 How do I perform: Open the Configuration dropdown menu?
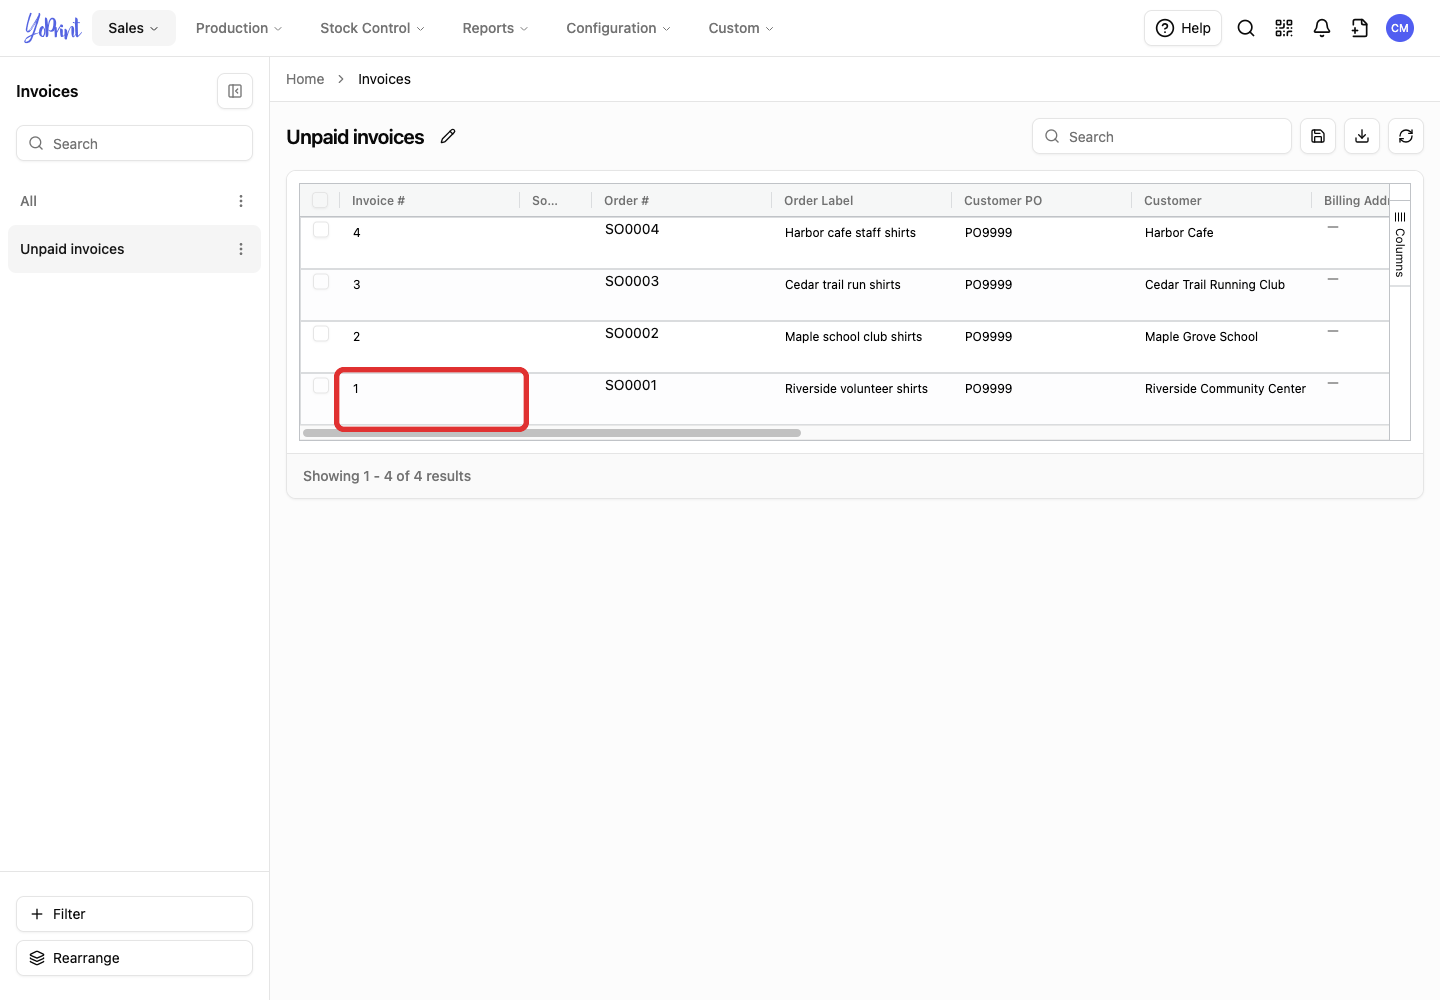click(618, 28)
